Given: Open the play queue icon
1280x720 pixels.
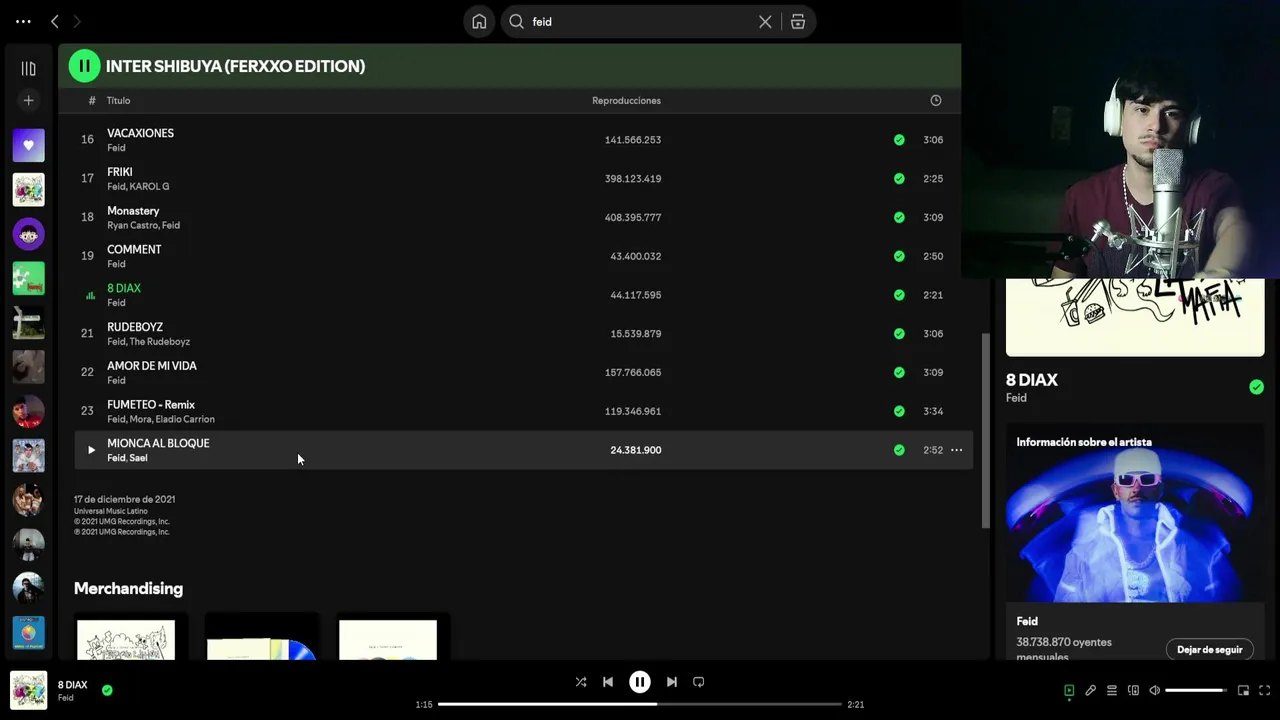Looking at the screenshot, I should [1112, 690].
